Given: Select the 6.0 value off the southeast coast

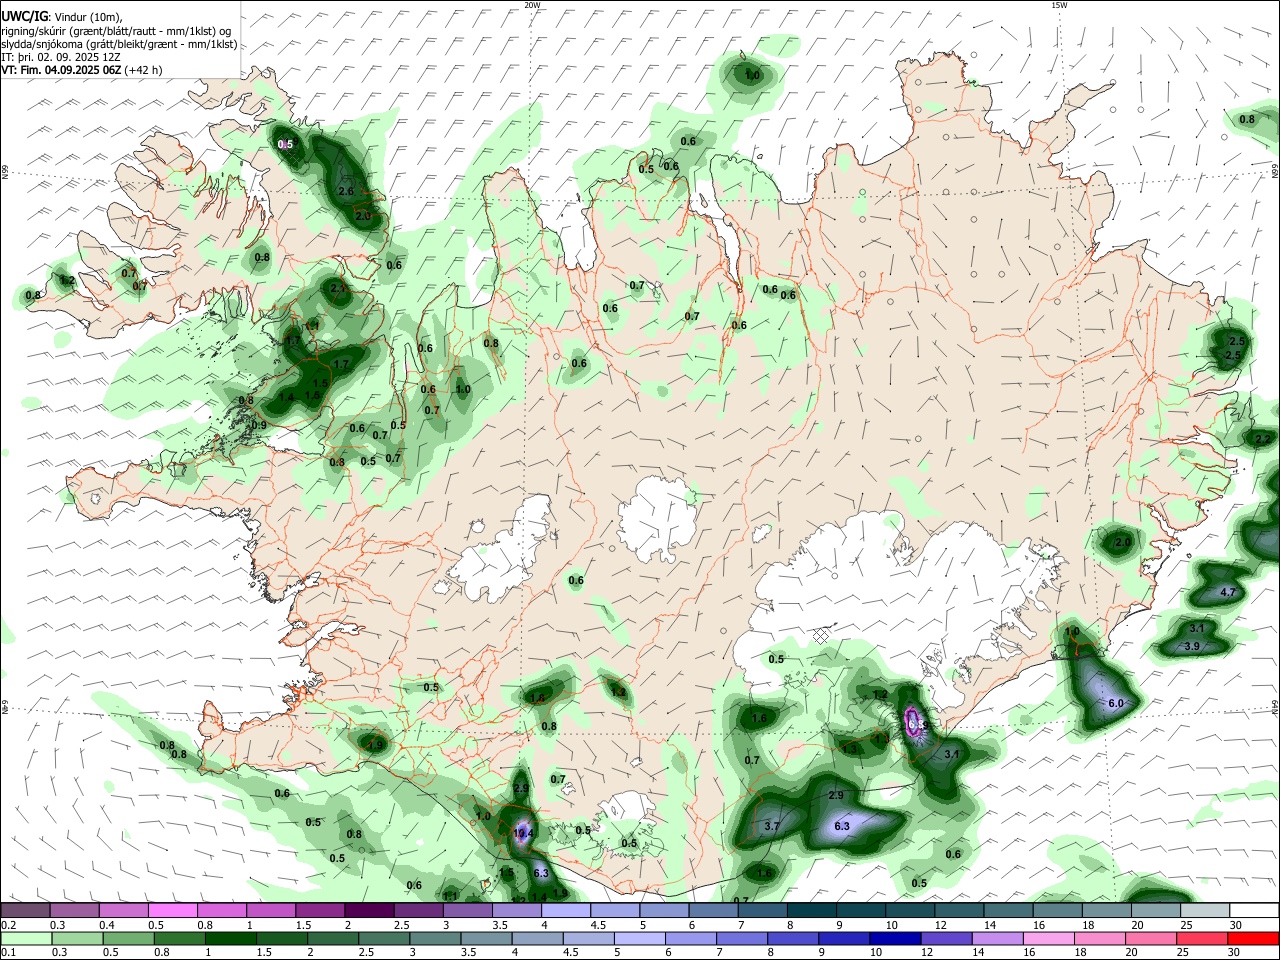Looking at the screenshot, I should (x=1116, y=703).
